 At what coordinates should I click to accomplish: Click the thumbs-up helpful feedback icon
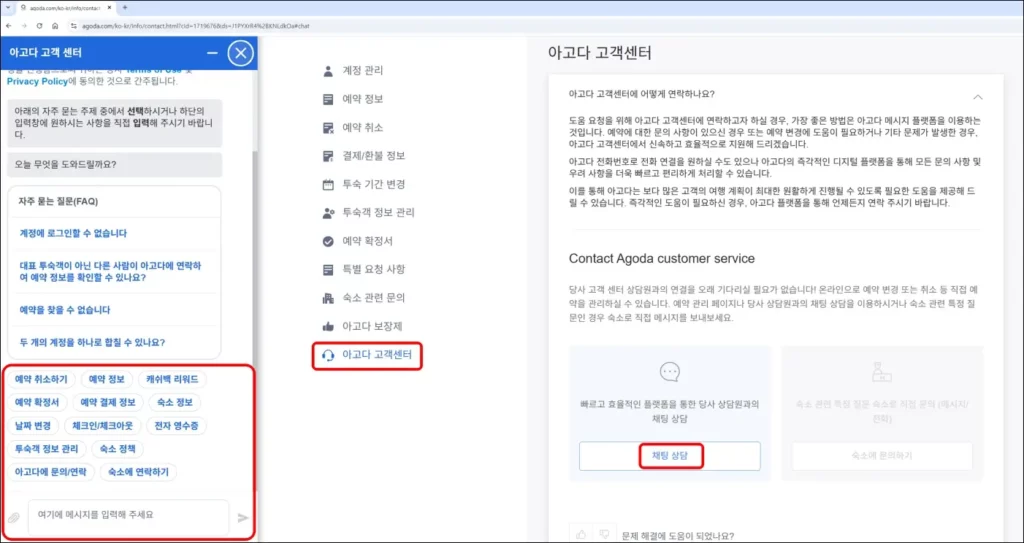(x=581, y=535)
